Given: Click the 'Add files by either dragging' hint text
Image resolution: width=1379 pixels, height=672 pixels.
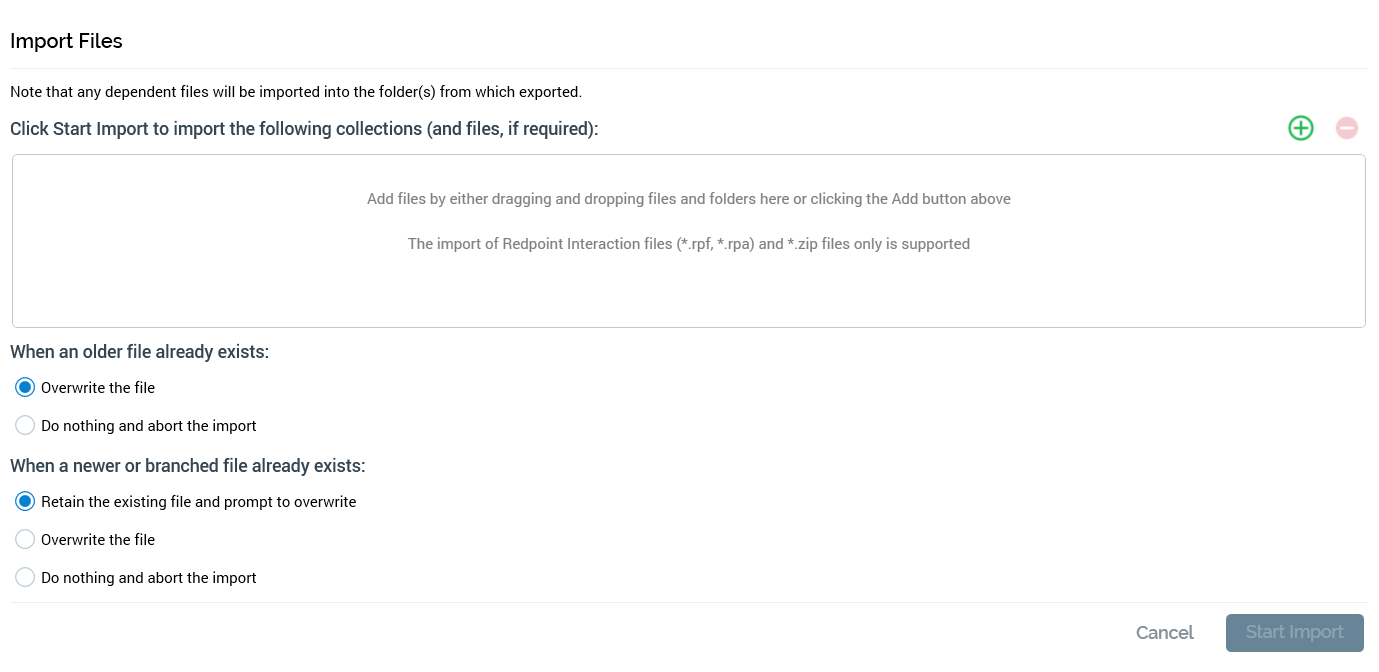Looking at the screenshot, I should click(688, 199).
